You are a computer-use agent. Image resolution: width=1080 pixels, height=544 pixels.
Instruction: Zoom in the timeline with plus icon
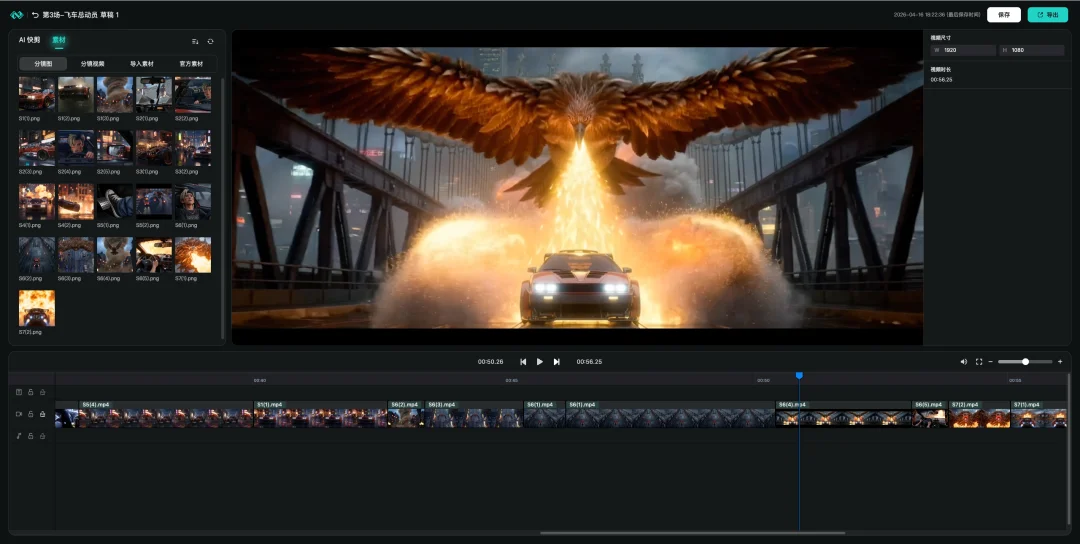point(1060,361)
